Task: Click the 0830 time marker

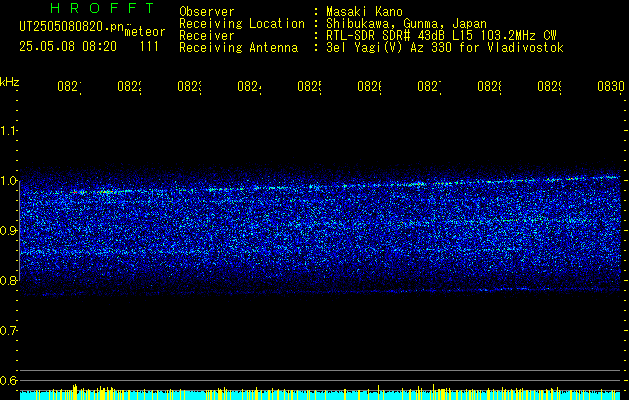Action: (611, 86)
